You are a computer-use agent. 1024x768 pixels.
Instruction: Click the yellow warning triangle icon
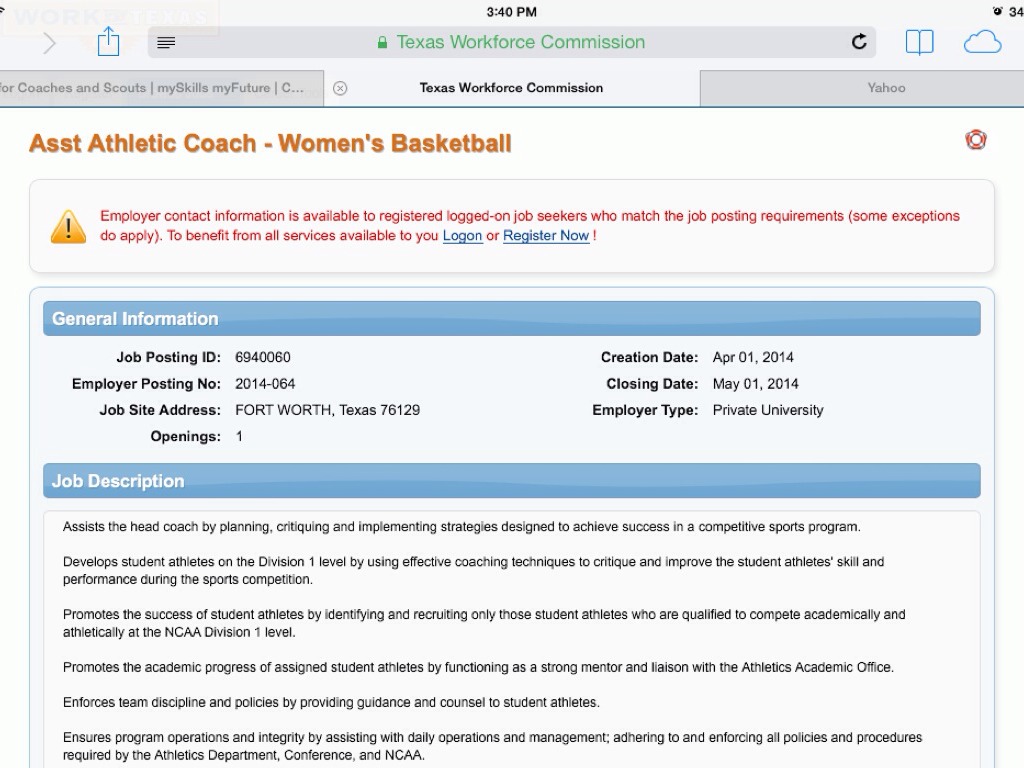coord(68,226)
